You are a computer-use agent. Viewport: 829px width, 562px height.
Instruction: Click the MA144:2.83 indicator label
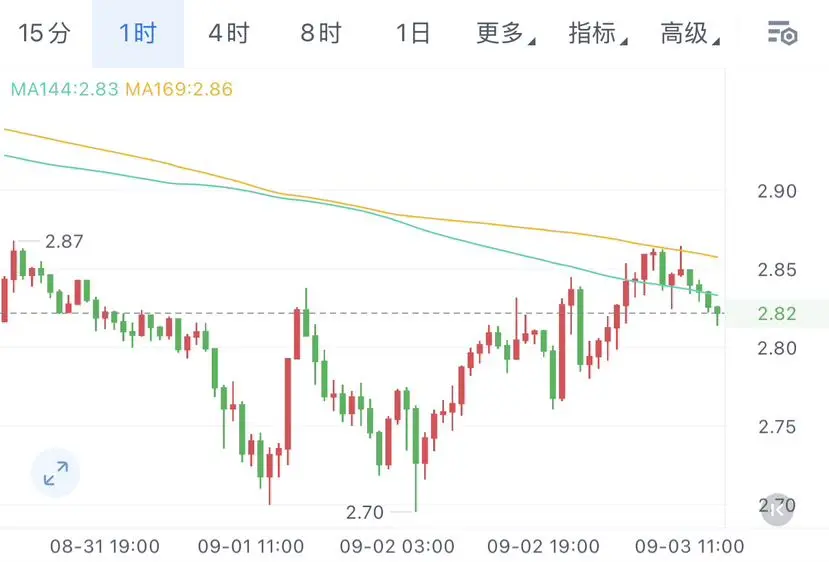(65, 89)
